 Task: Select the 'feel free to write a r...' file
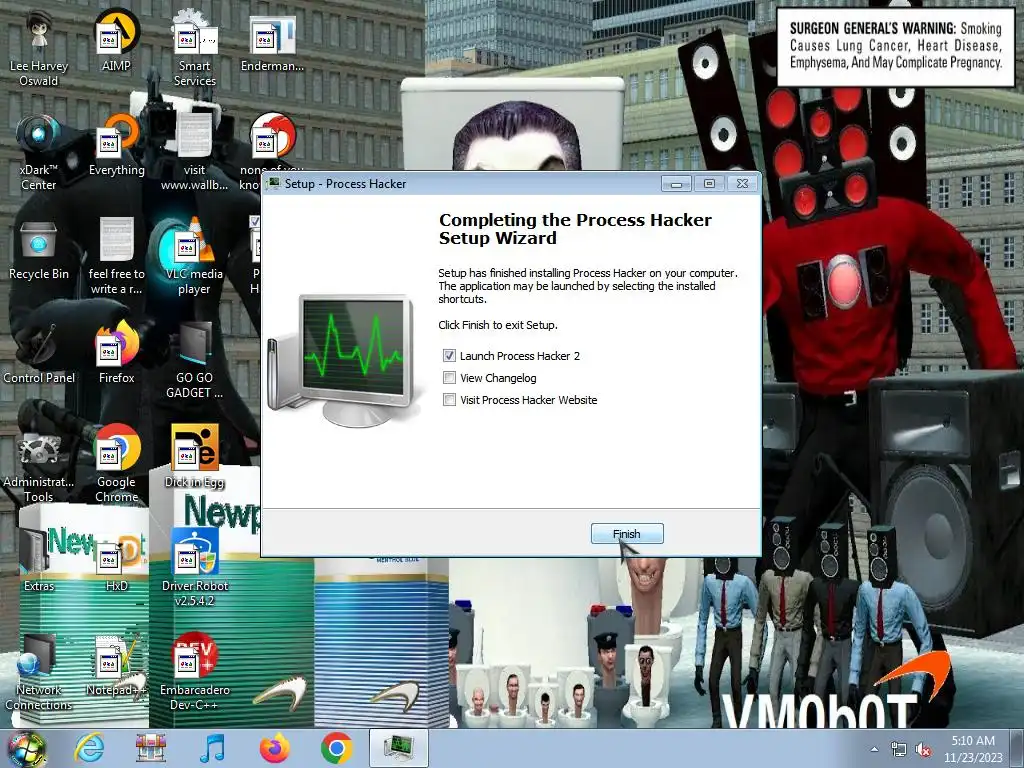[116, 257]
